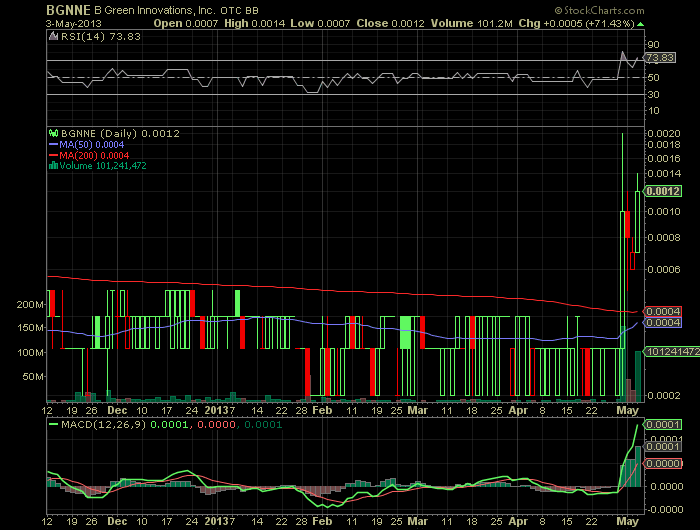Click the 73.83 RSI value tag

click(660, 57)
